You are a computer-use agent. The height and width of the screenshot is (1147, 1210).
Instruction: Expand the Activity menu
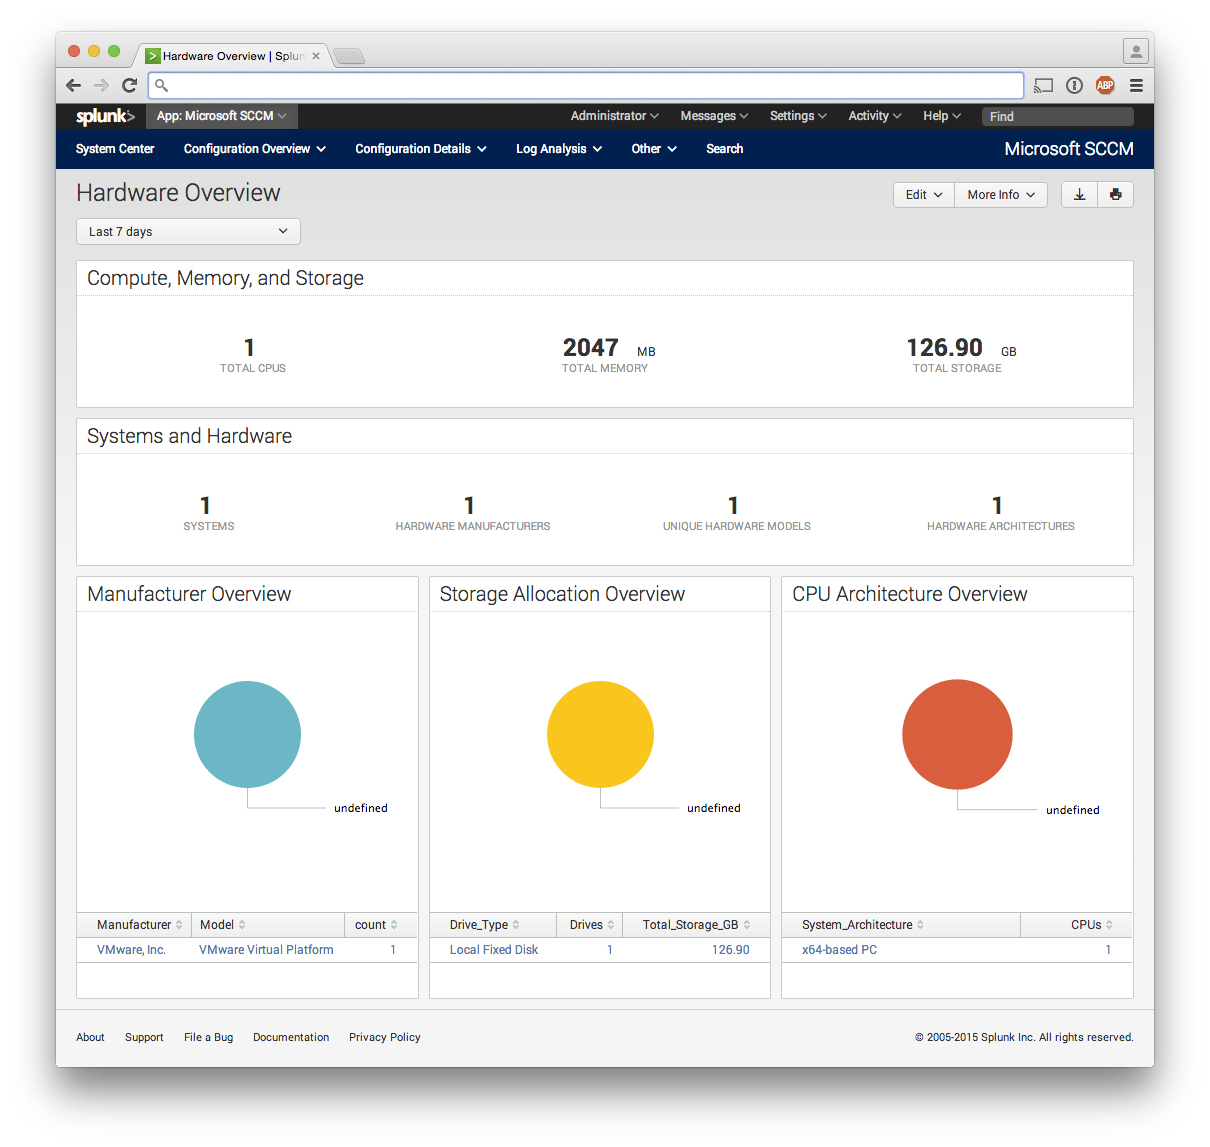(875, 116)
